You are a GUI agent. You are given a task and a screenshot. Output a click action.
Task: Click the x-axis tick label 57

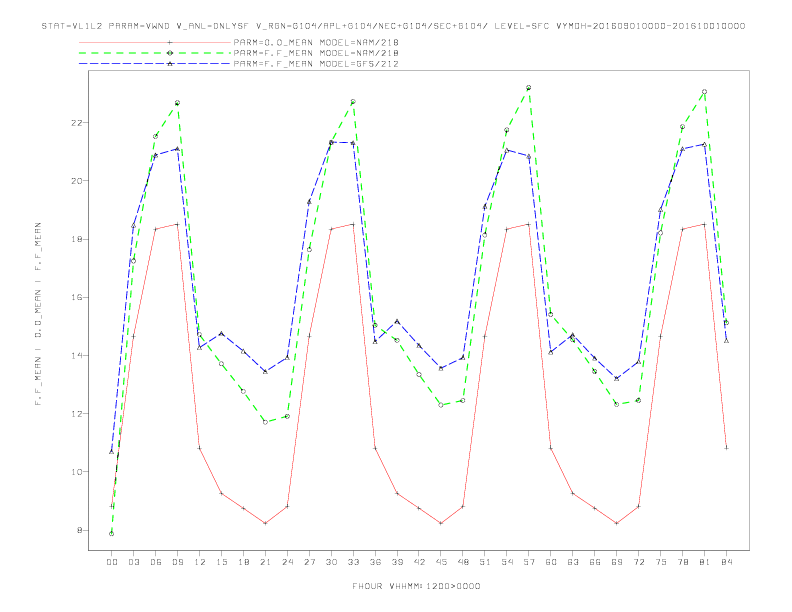(529, 562)
